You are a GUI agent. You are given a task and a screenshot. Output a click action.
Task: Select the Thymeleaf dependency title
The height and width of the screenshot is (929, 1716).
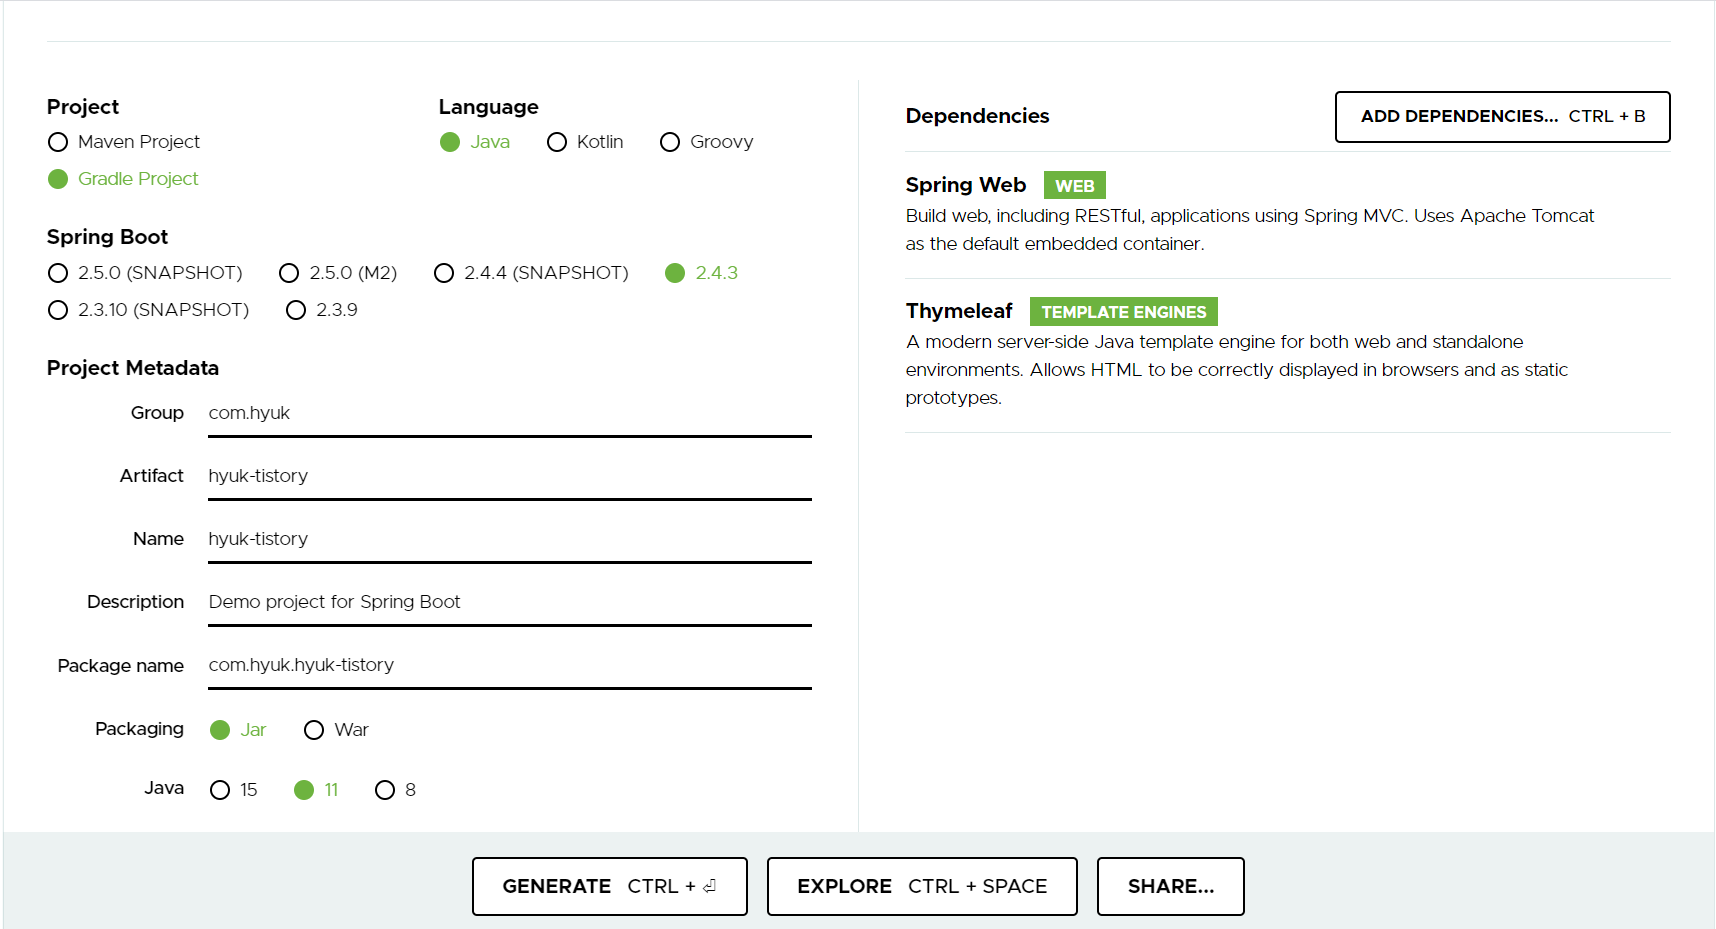(959, 311)
